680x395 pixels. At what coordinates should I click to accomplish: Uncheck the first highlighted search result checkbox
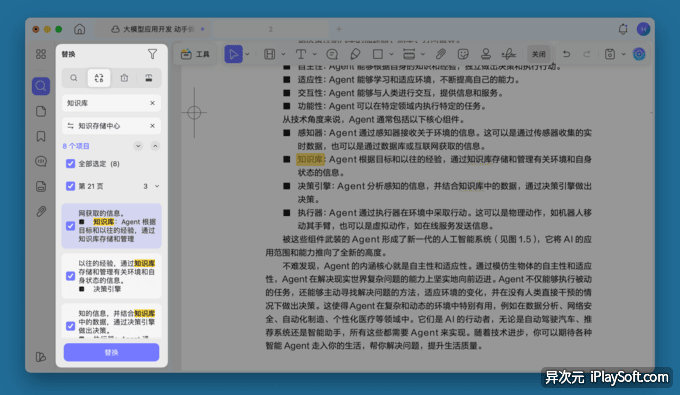[x=70, y=226]
